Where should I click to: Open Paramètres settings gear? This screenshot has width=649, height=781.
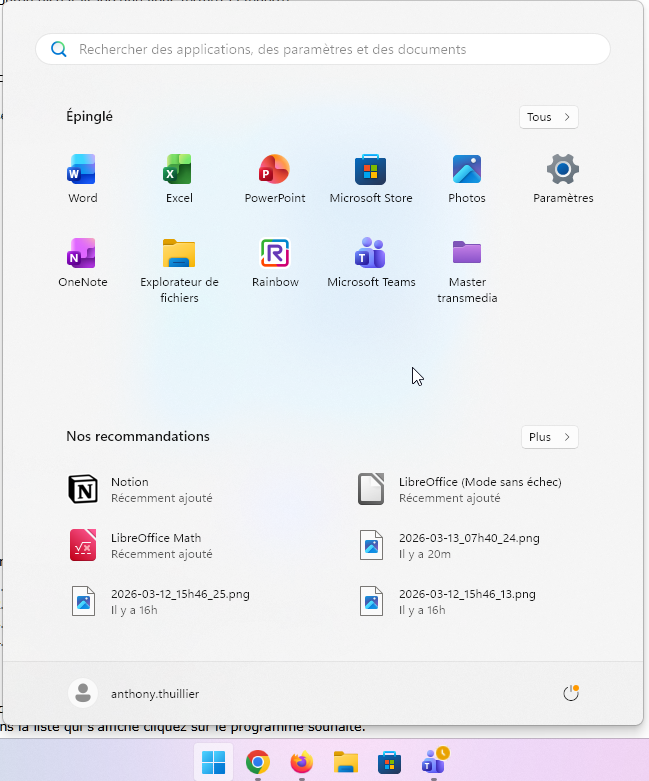[563, 179]
